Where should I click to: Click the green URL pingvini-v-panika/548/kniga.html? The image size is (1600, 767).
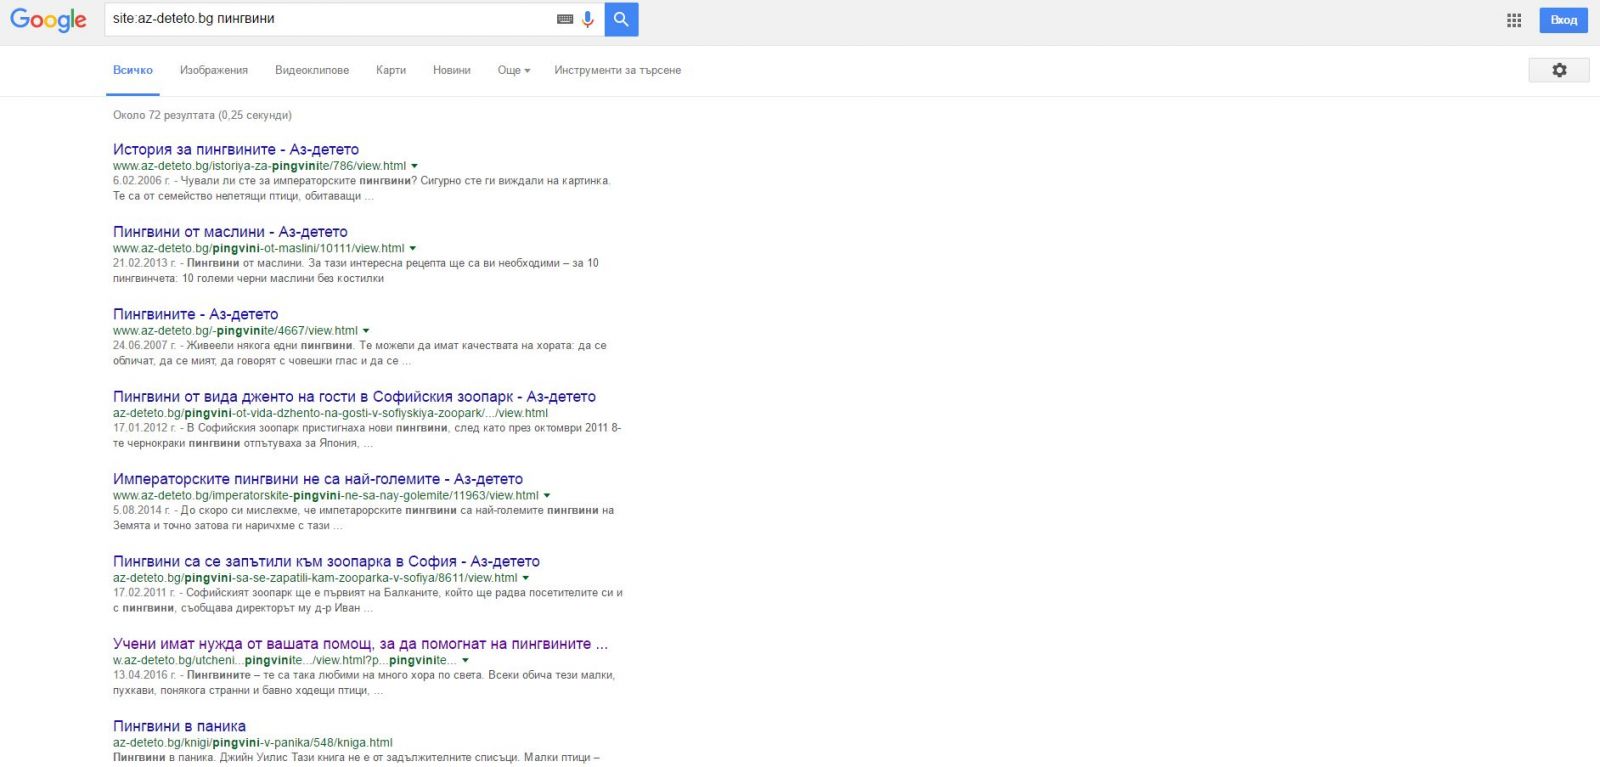[x=253, y=742]
